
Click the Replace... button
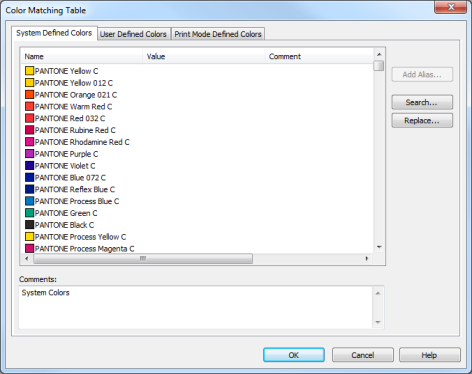(x=422, y=120)
